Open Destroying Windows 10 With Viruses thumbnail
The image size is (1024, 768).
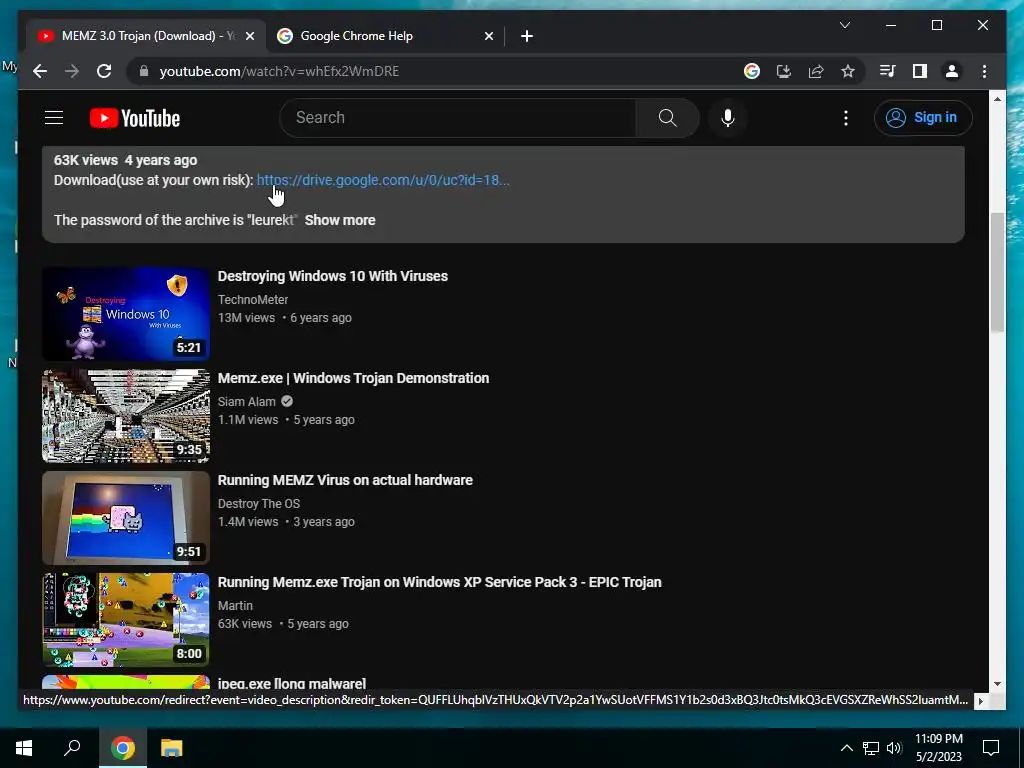pos(126,313)
